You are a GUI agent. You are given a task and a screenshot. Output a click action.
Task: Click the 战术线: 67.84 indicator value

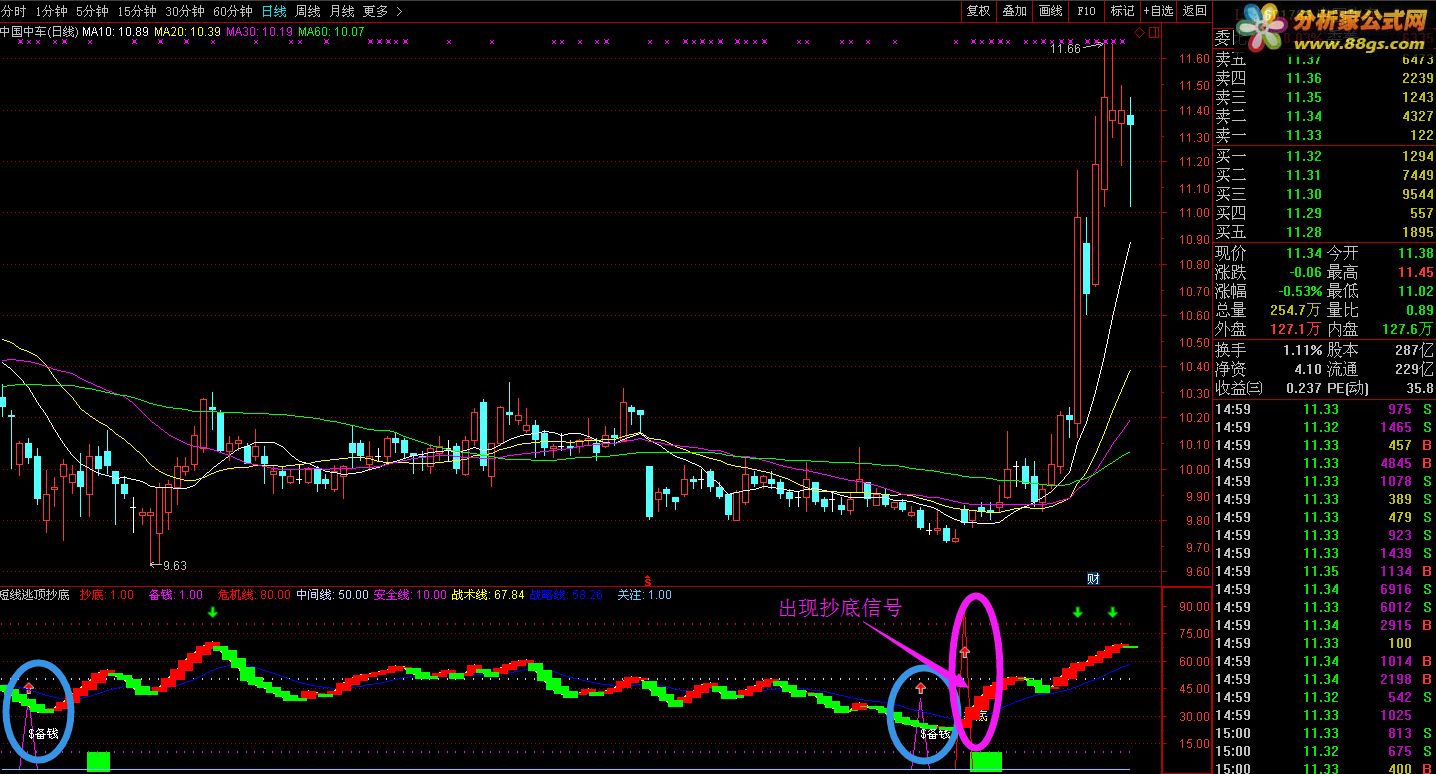(489, 595)
